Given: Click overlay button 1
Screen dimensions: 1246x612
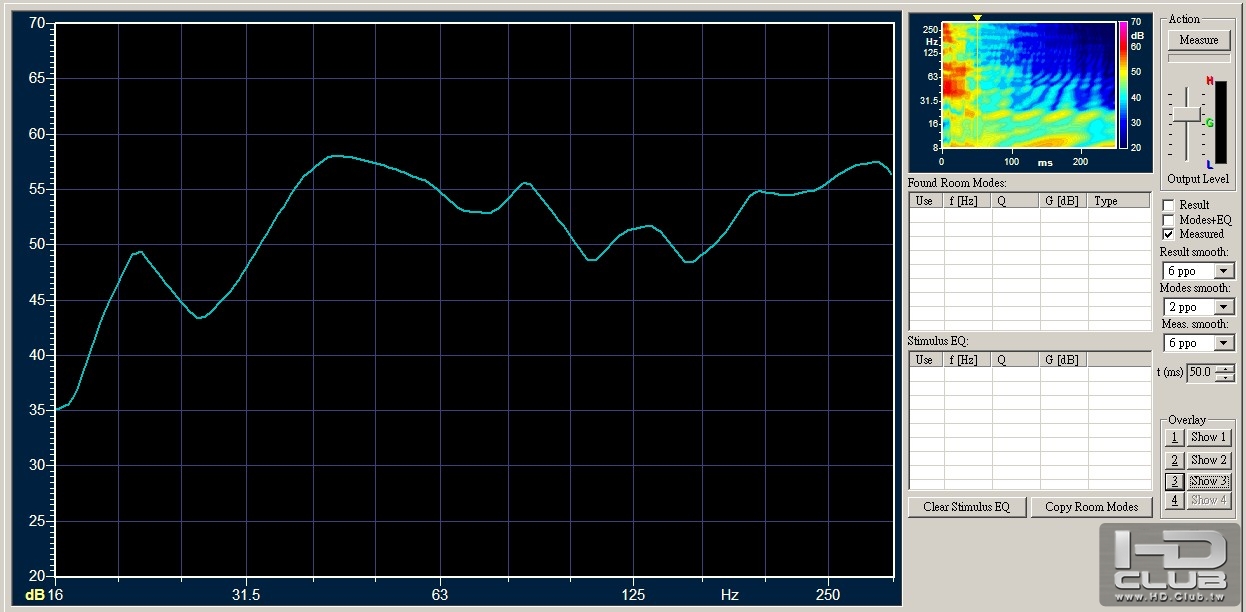Looking at the screenshot, I should [x=1176, y=438].
